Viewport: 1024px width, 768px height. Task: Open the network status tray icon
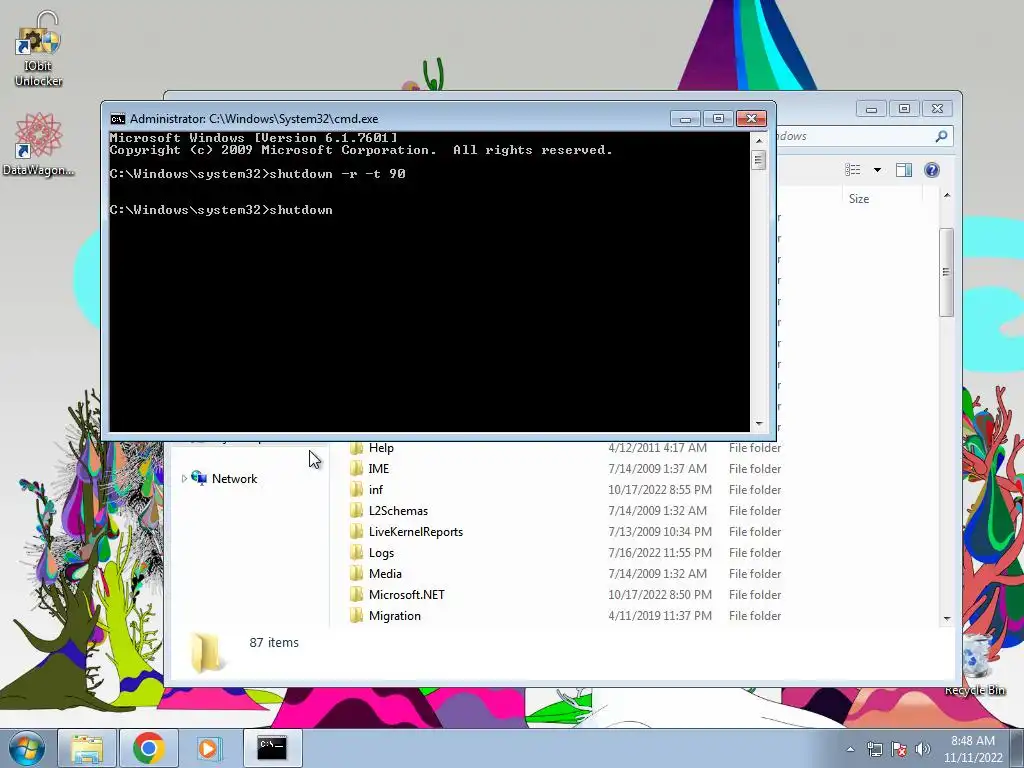point(874,749)
